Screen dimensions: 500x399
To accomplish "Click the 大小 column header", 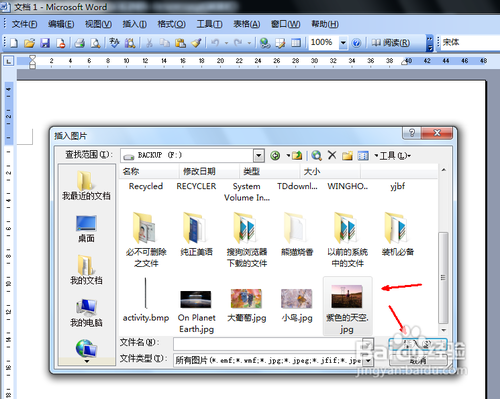I will [330, 171].
